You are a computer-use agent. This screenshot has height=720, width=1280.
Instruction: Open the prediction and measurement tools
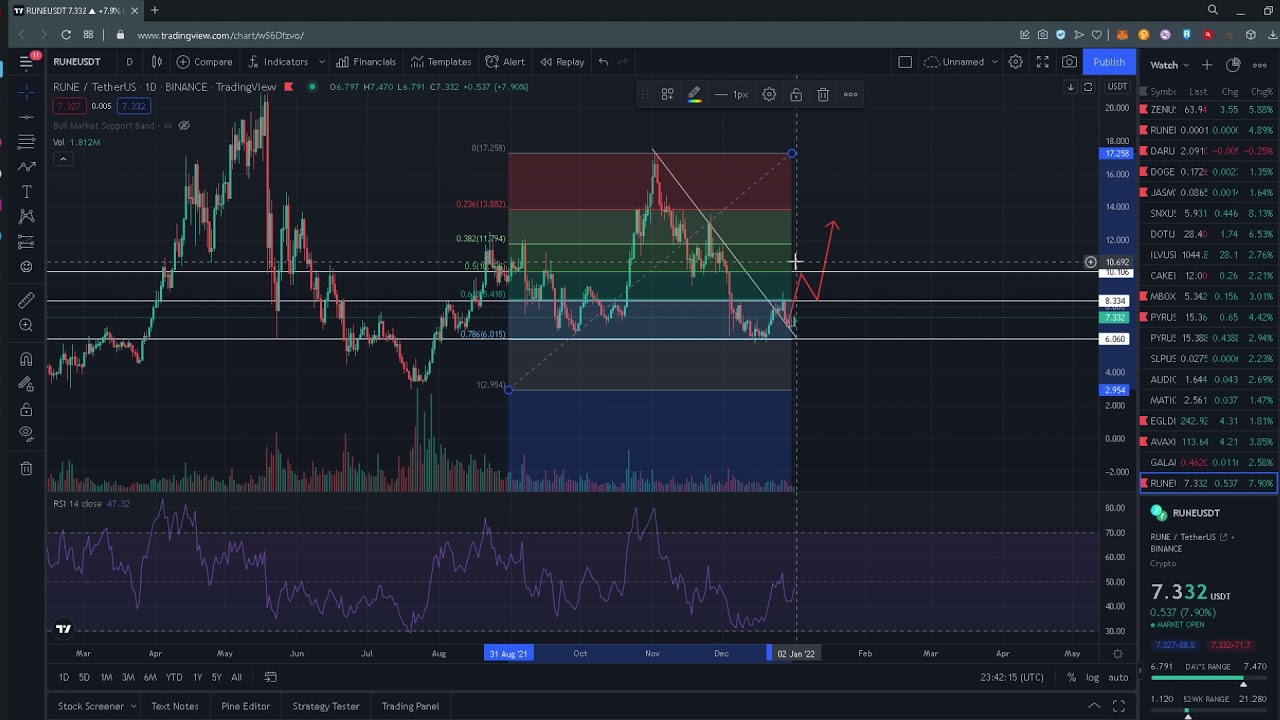(26, 242)
